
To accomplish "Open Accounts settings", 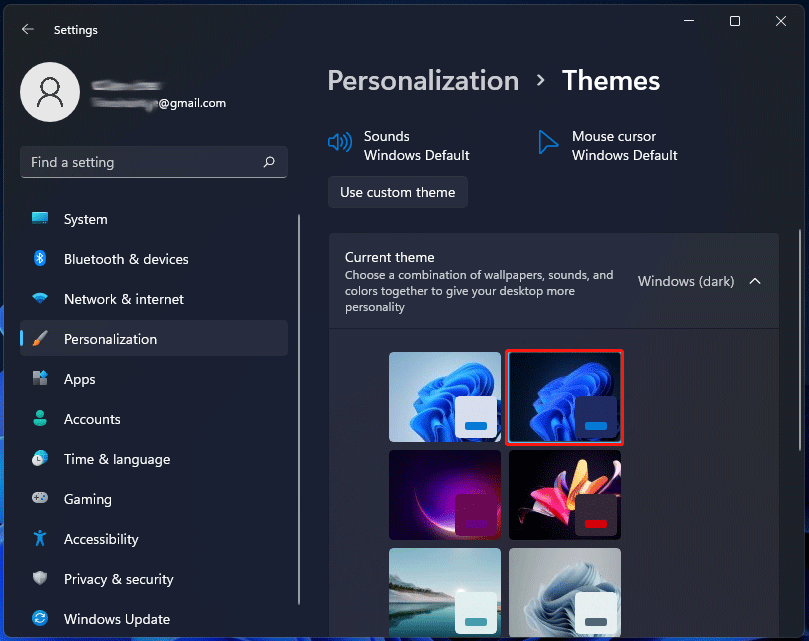I will pyautogui.click(x=154, y=419).
